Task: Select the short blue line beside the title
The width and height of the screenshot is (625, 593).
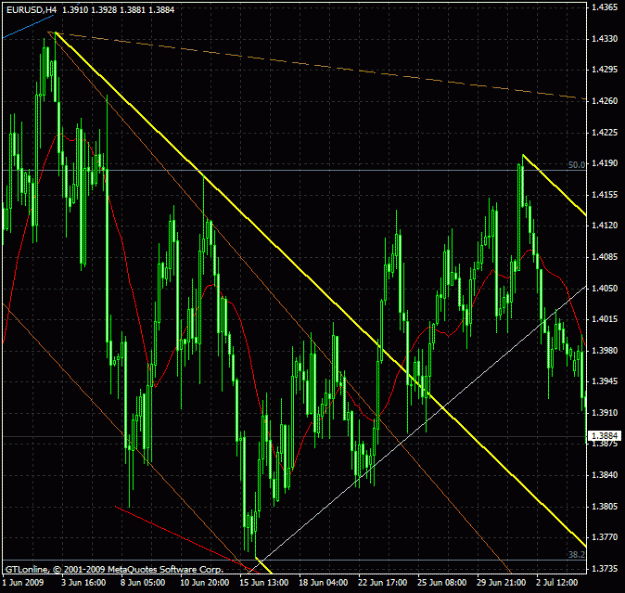Action: tap(28, 27)
